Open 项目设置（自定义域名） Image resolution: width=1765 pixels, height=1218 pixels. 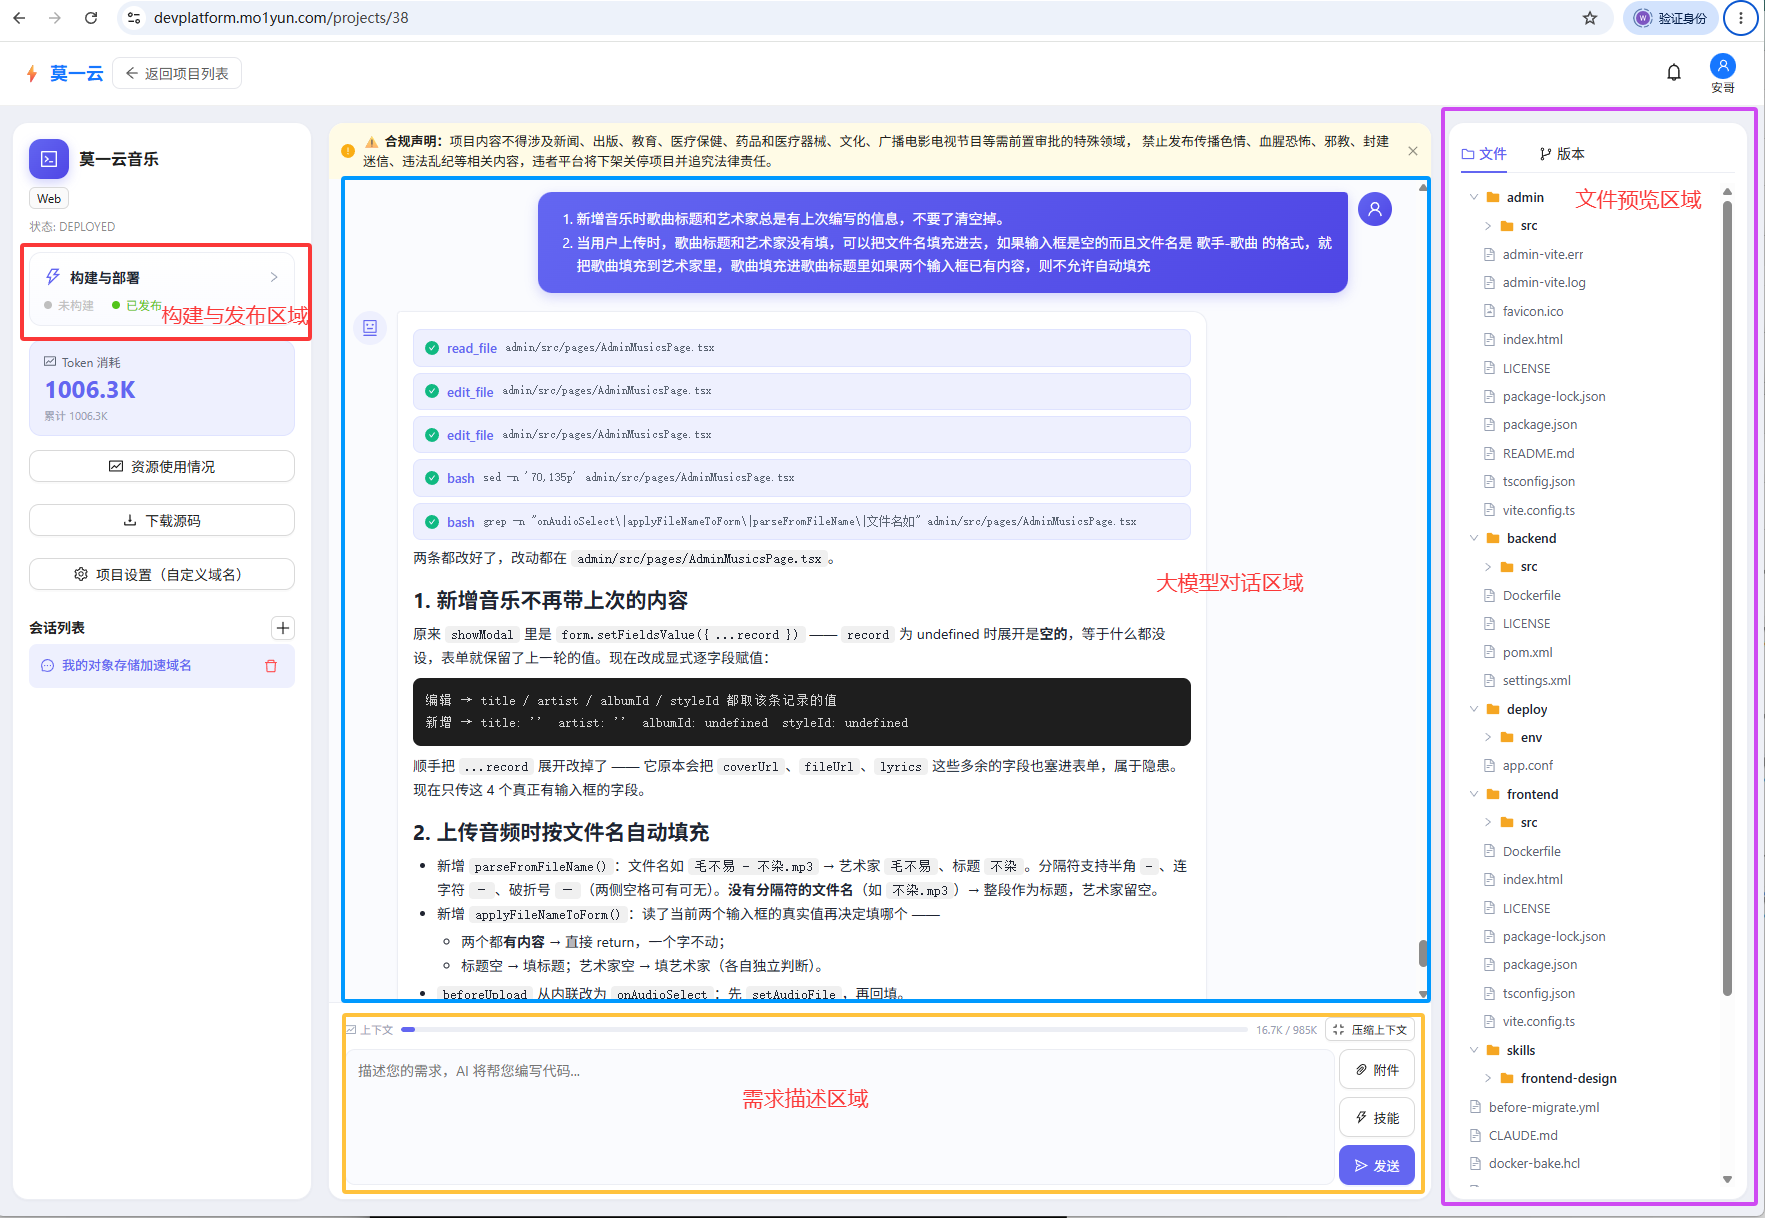coord(162,574)
